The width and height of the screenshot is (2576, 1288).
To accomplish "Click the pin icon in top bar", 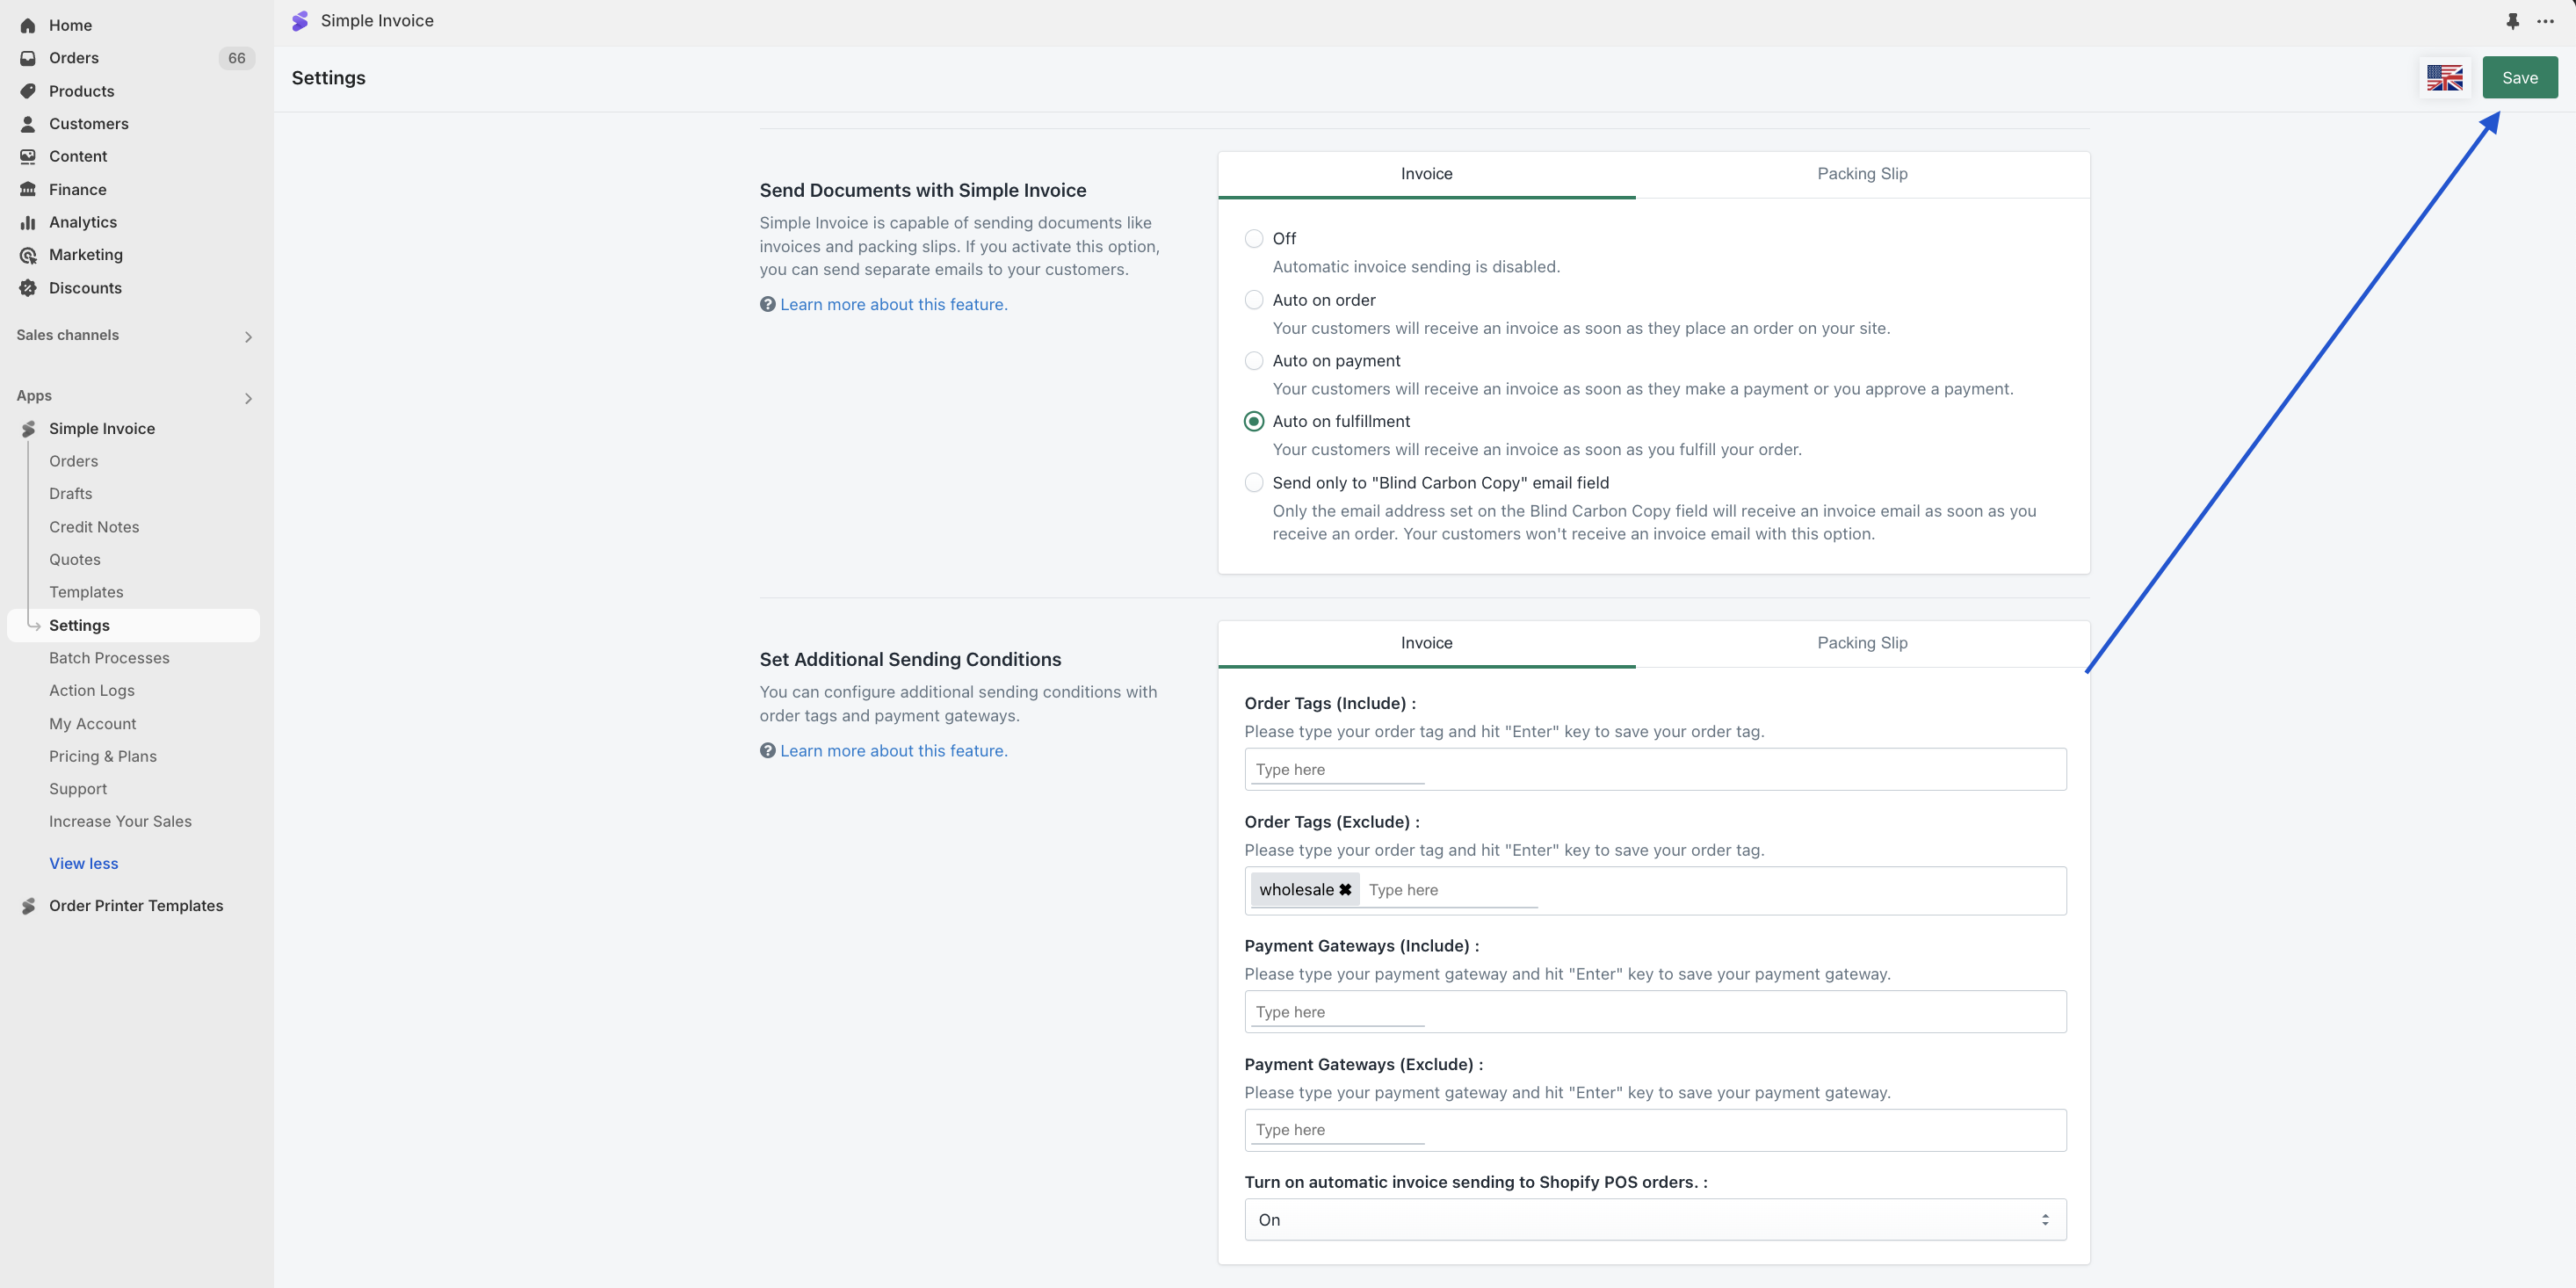I will pos(2512,21).
